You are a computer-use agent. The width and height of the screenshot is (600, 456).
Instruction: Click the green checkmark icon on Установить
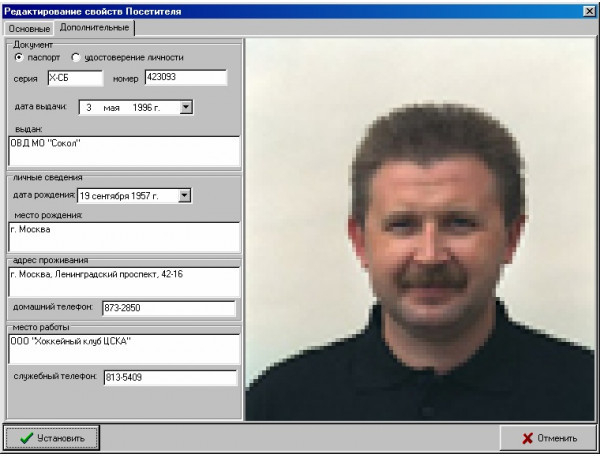[26, 438]
